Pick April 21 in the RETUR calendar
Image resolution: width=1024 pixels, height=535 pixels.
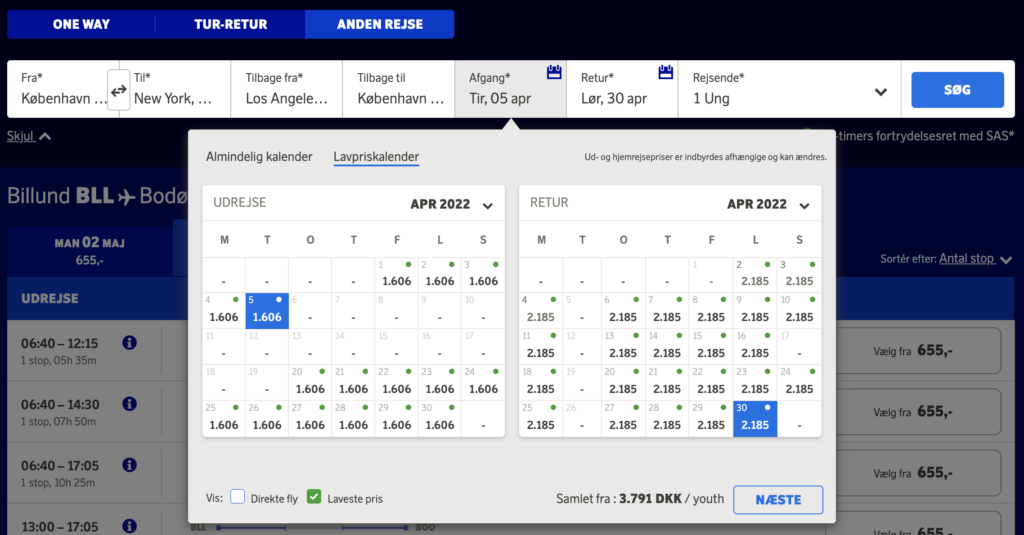667,382
